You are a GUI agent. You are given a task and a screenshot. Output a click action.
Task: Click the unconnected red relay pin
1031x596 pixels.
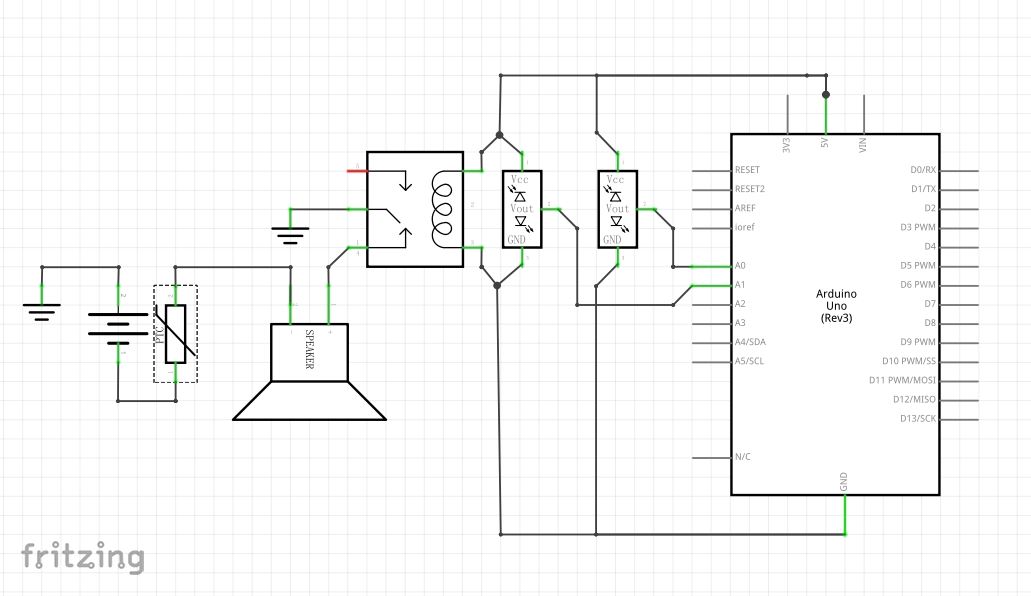coord(357,171)
